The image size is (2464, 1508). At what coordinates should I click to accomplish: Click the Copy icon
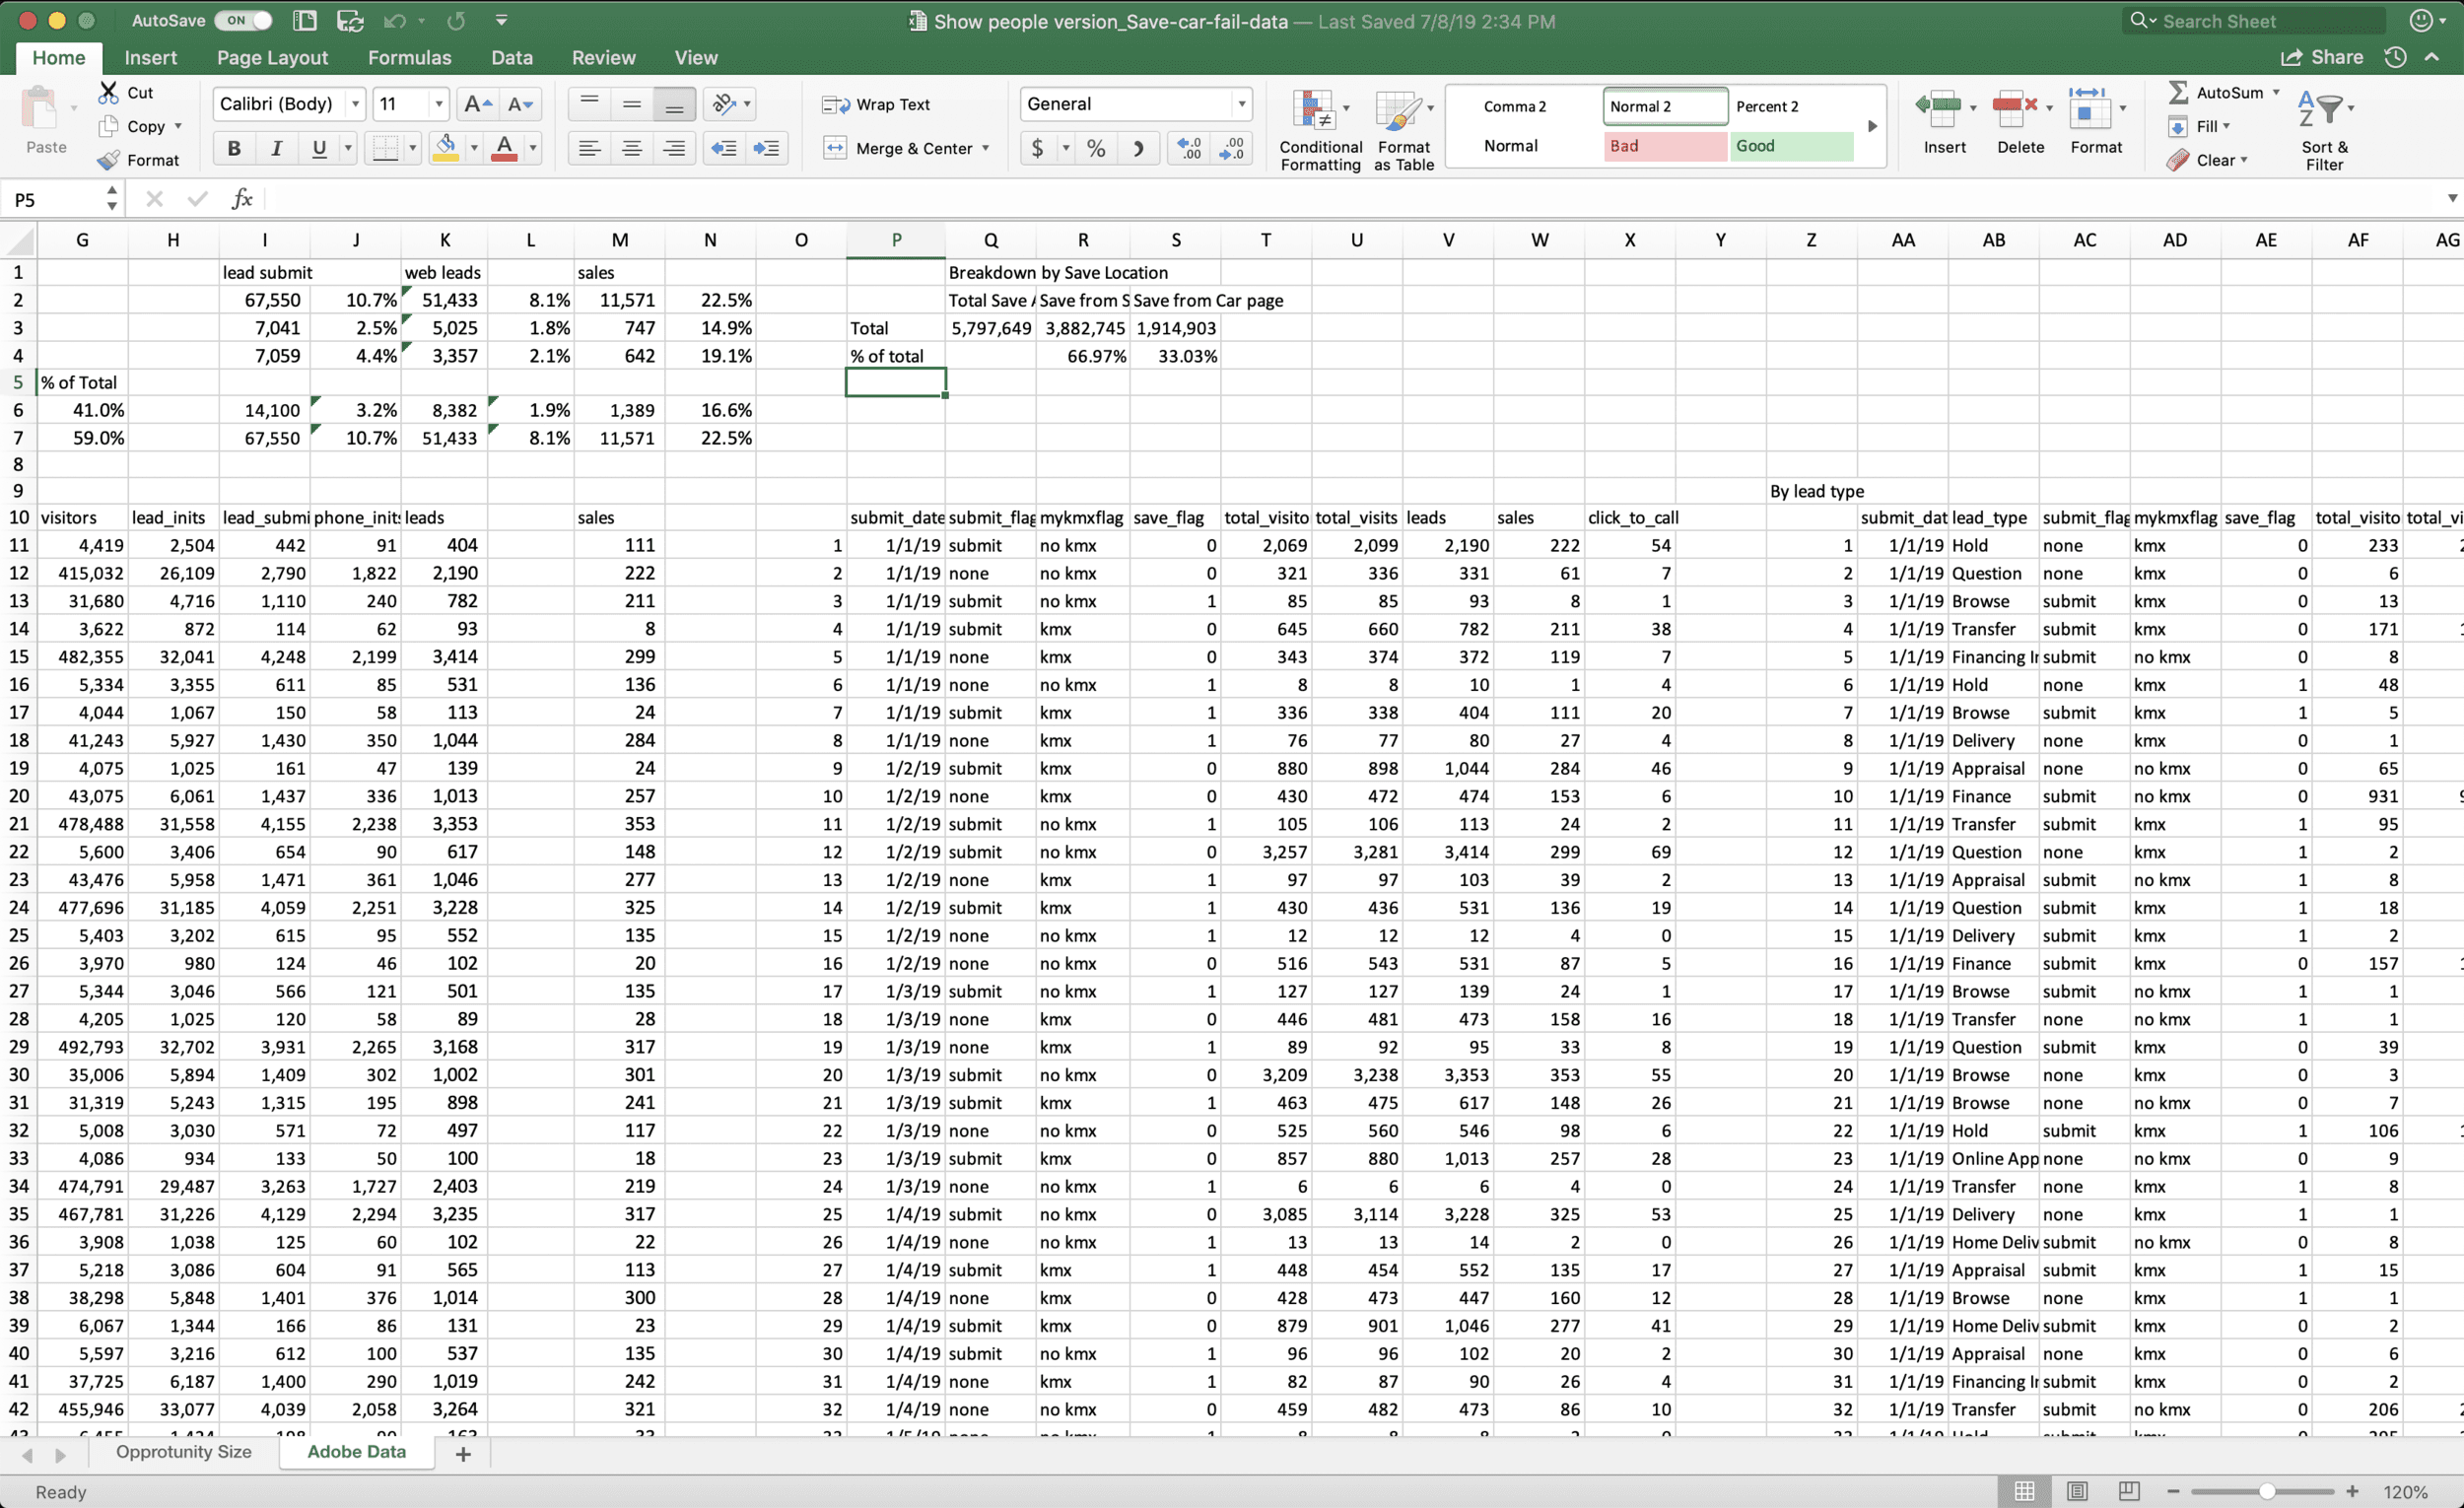tap(109, 126)
